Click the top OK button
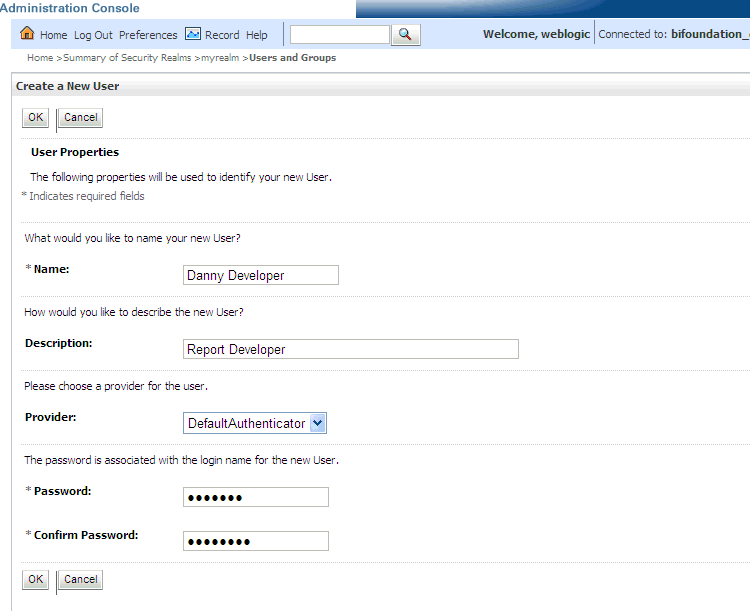The image size is (750, 611). tap(35, 118)
